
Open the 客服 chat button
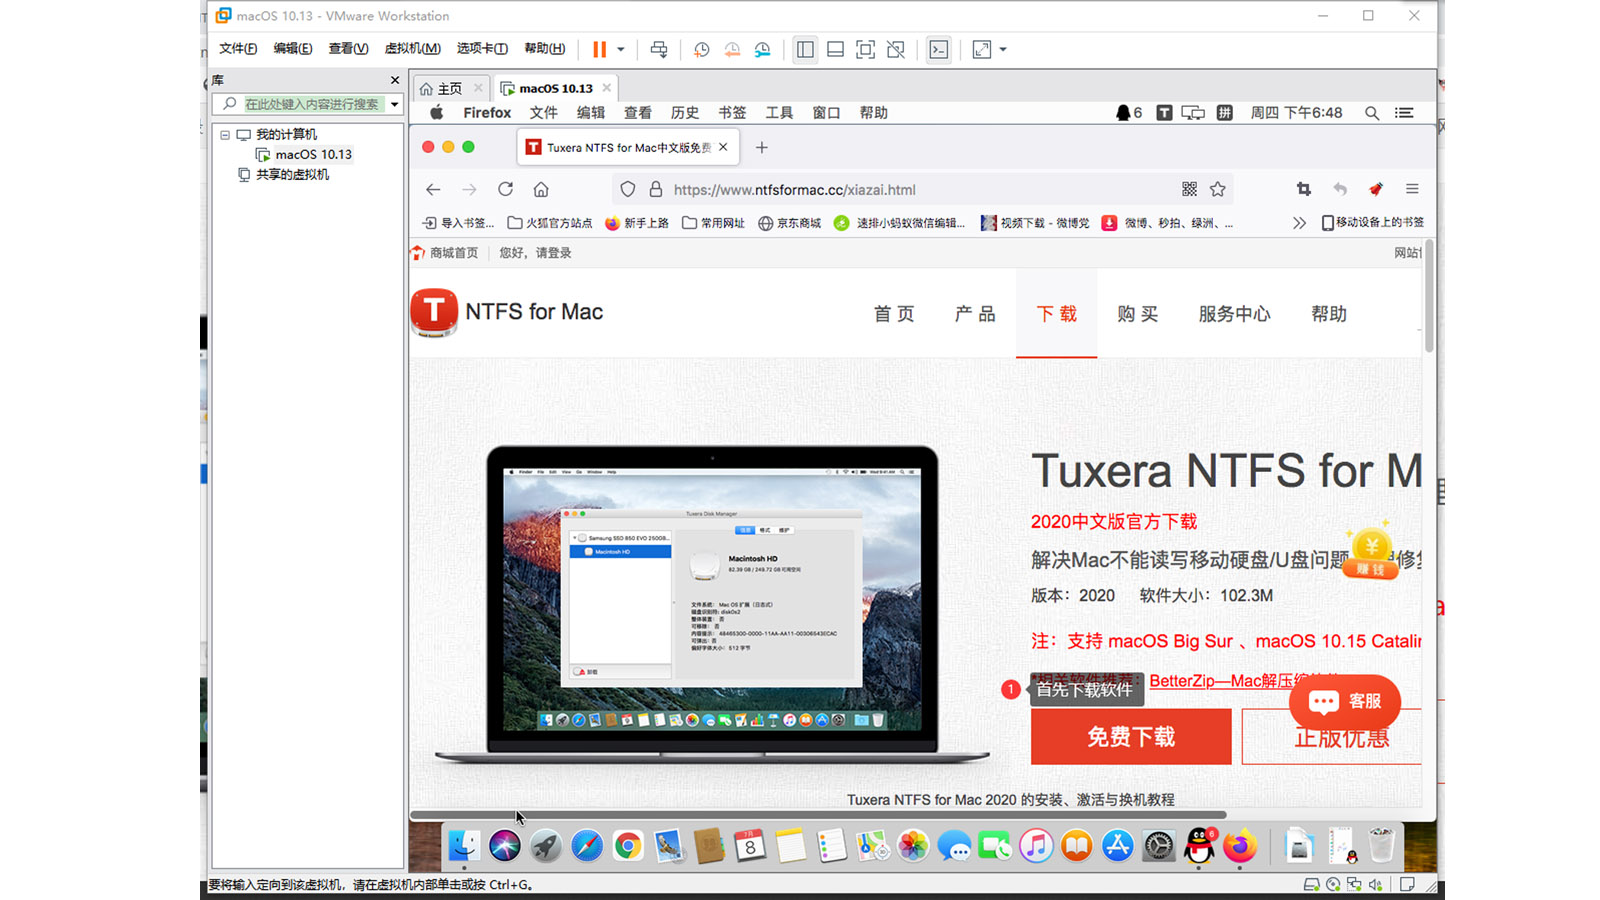coord(1345,701)
